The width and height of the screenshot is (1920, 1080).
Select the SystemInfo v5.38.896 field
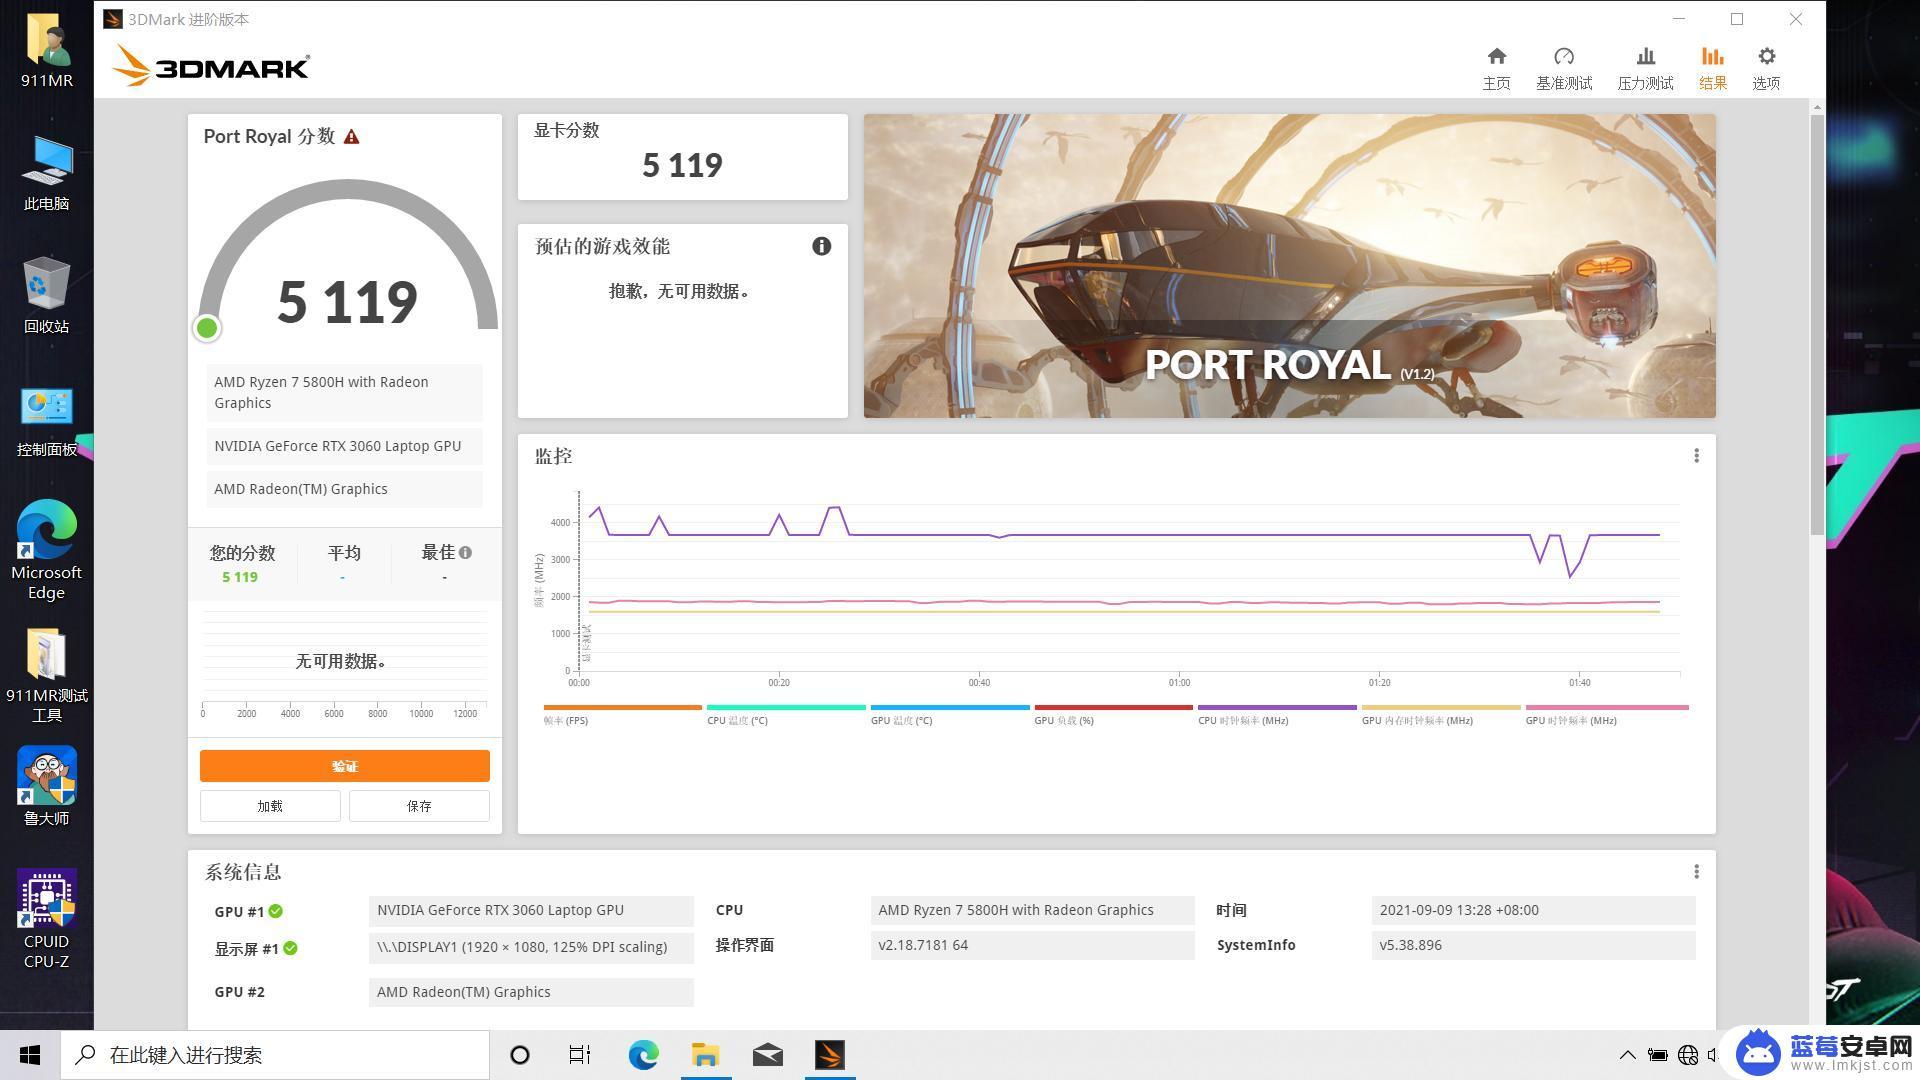click(x=1533, y=946)
